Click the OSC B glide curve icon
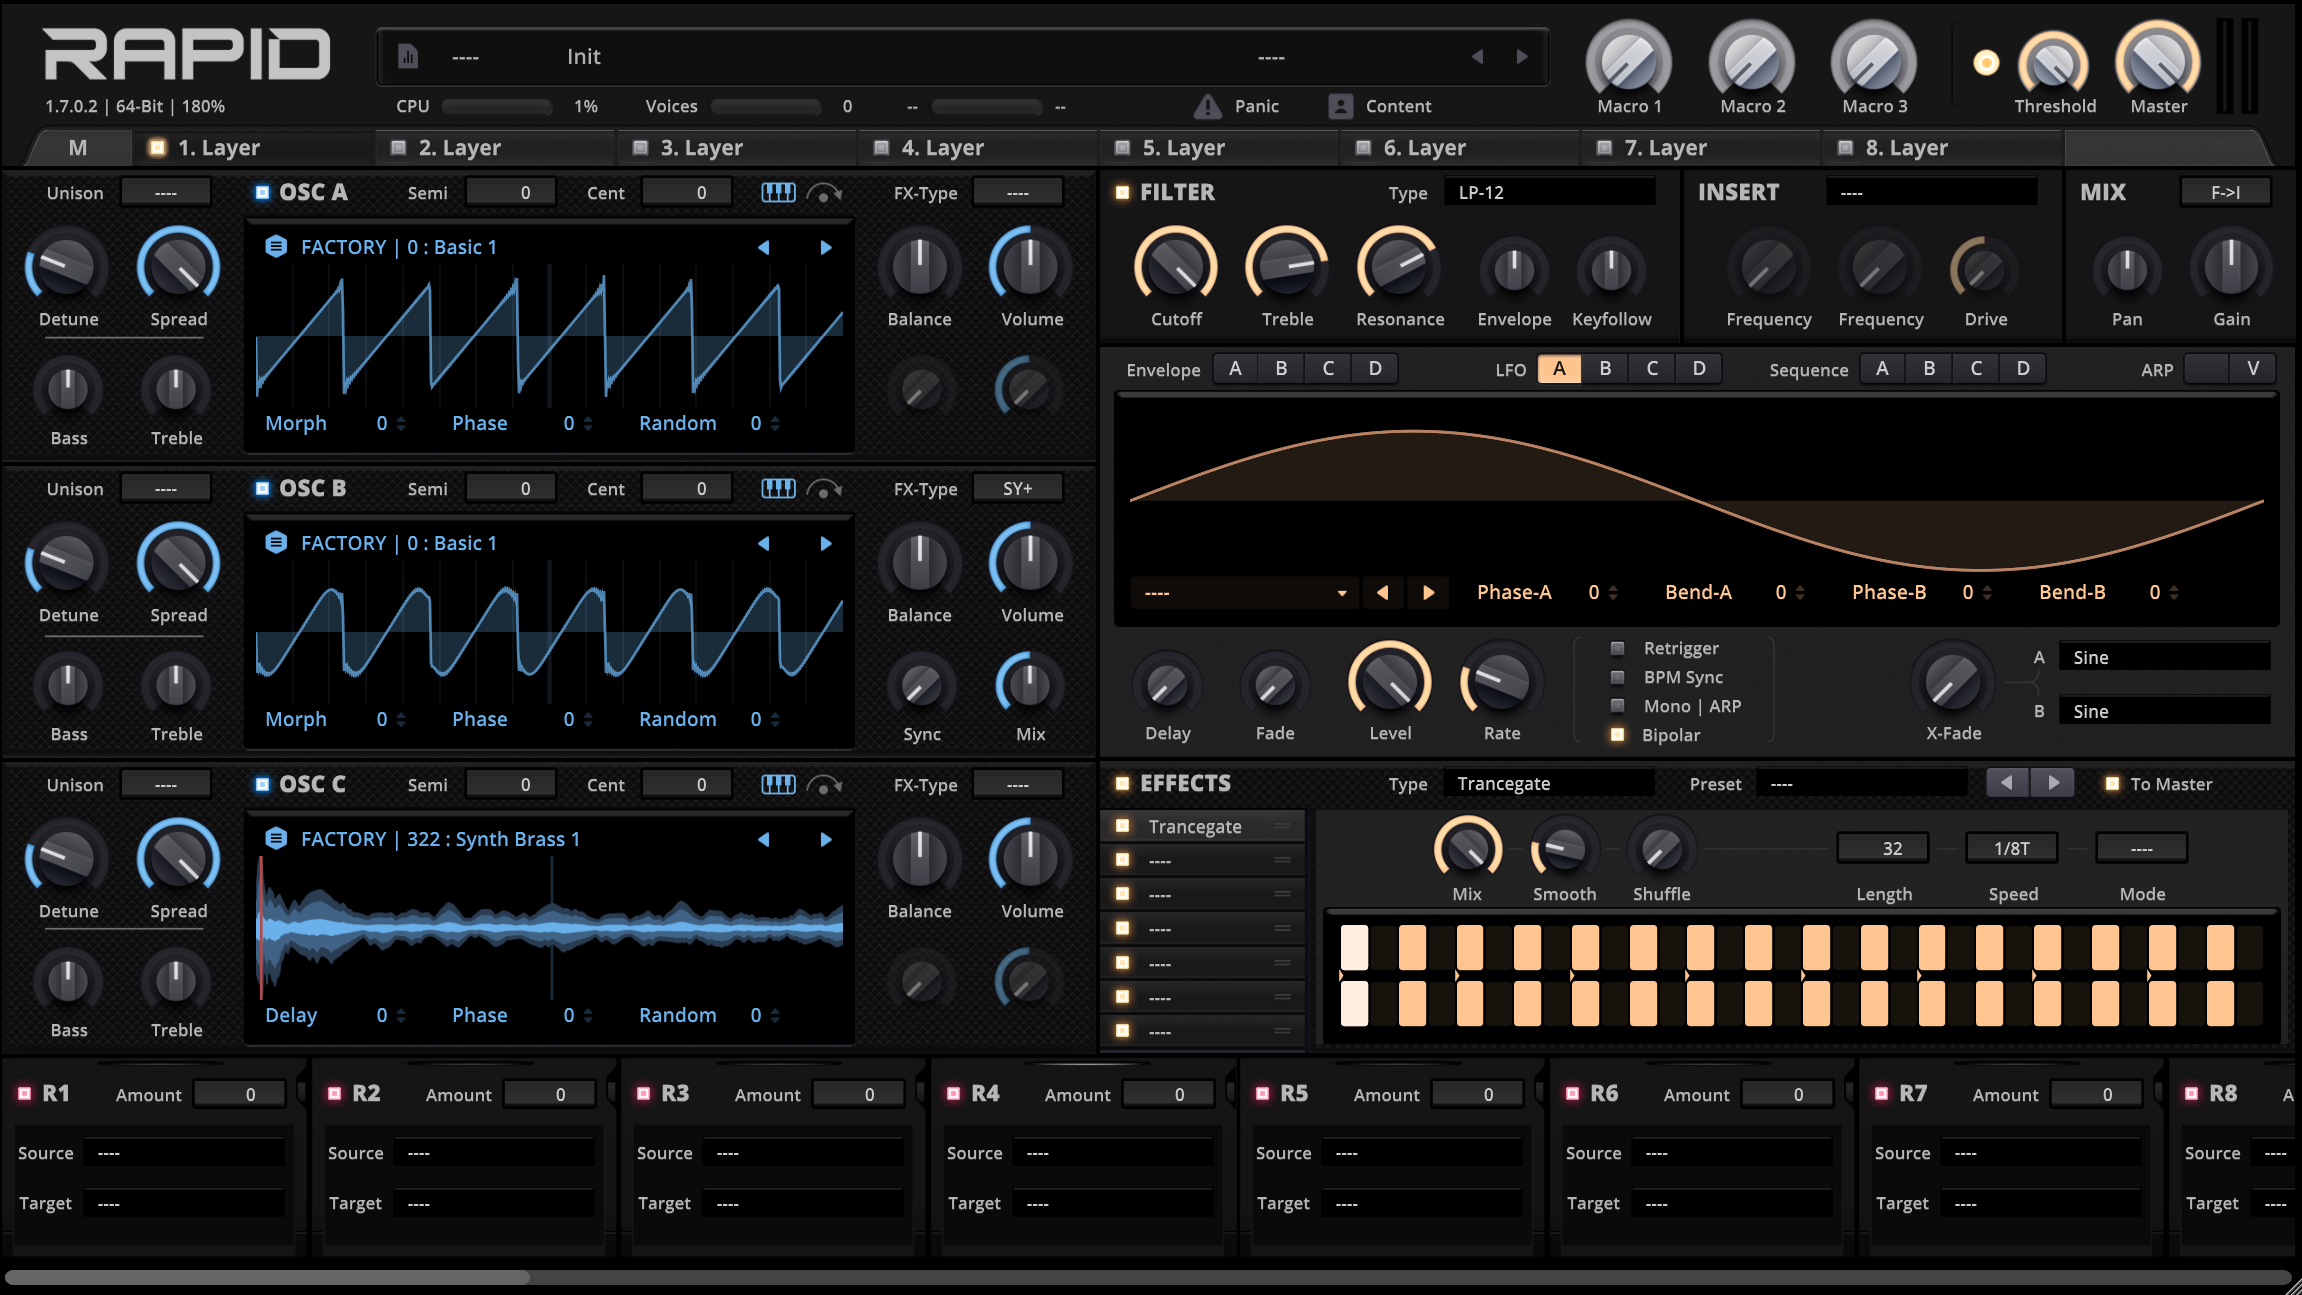Image resolution: width=2302 pixels, height=1295 pixels. tap(824, 488)
